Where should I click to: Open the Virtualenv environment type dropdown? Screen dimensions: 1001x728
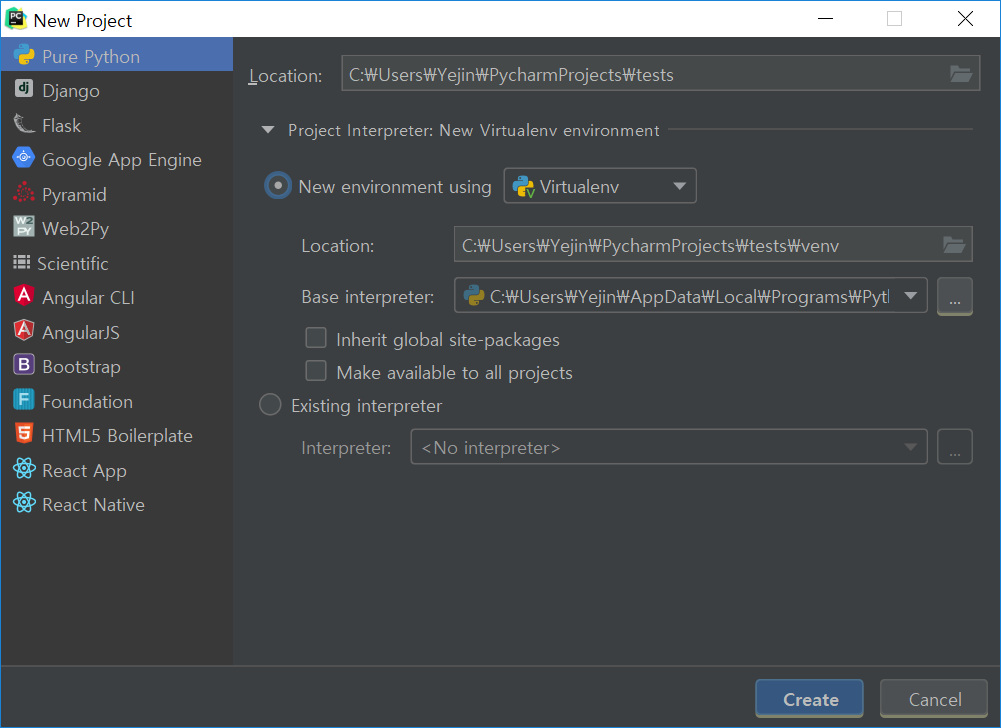(x=599, y=186)
